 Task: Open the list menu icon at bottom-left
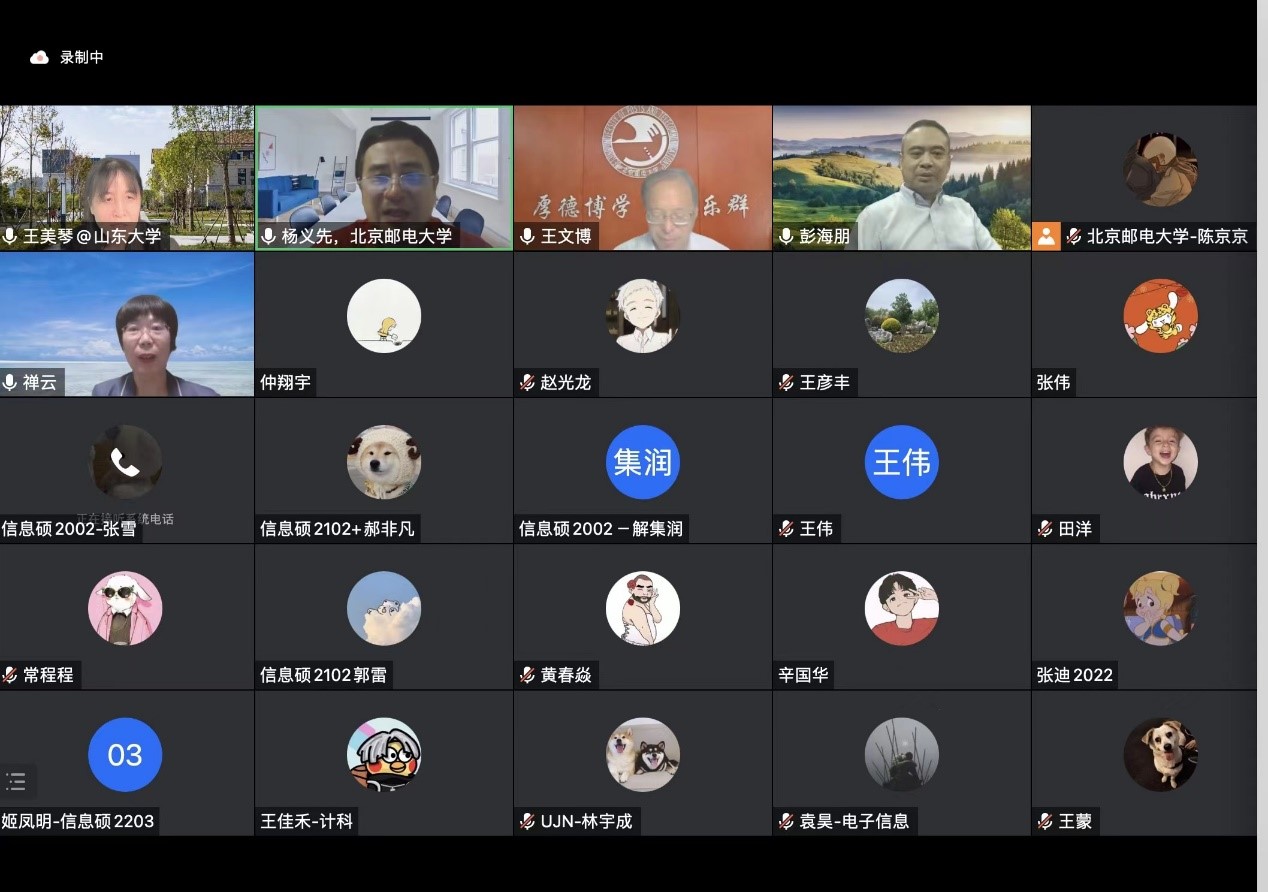click(x=16, y=781)
